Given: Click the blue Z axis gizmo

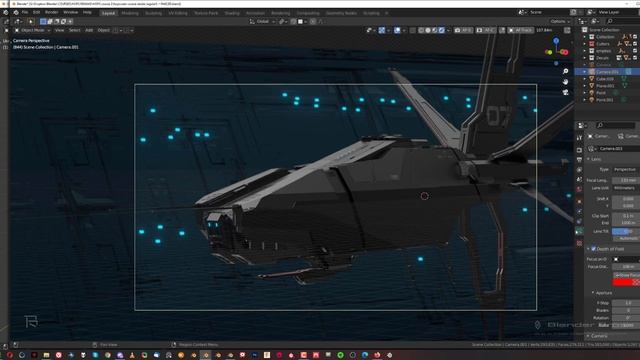Looking at the screenshot, I should pyautogui.click(x=556, y=41).
